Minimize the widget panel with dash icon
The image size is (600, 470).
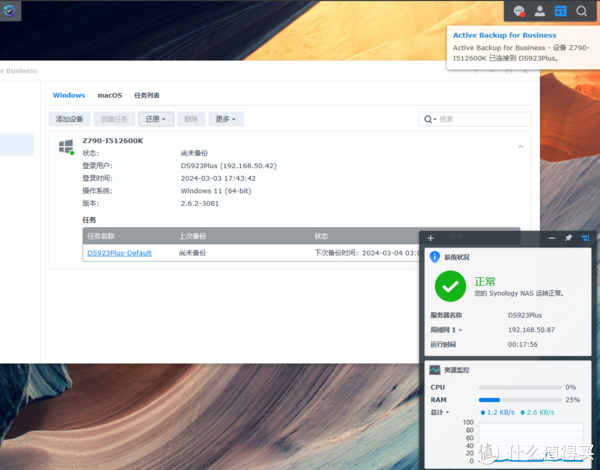tap(552, 238)
